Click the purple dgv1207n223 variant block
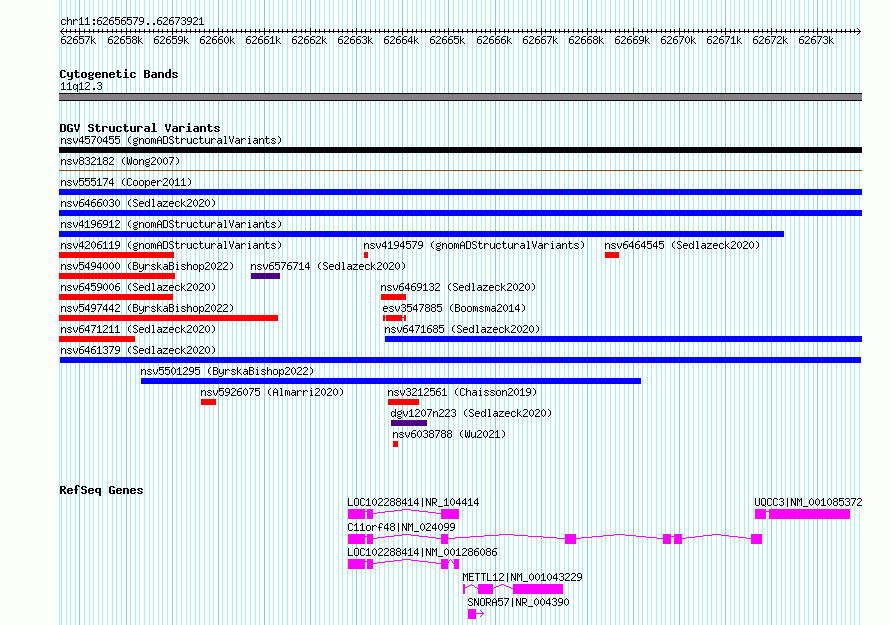This screenshot has height=625, width=890. click(409, 423)
